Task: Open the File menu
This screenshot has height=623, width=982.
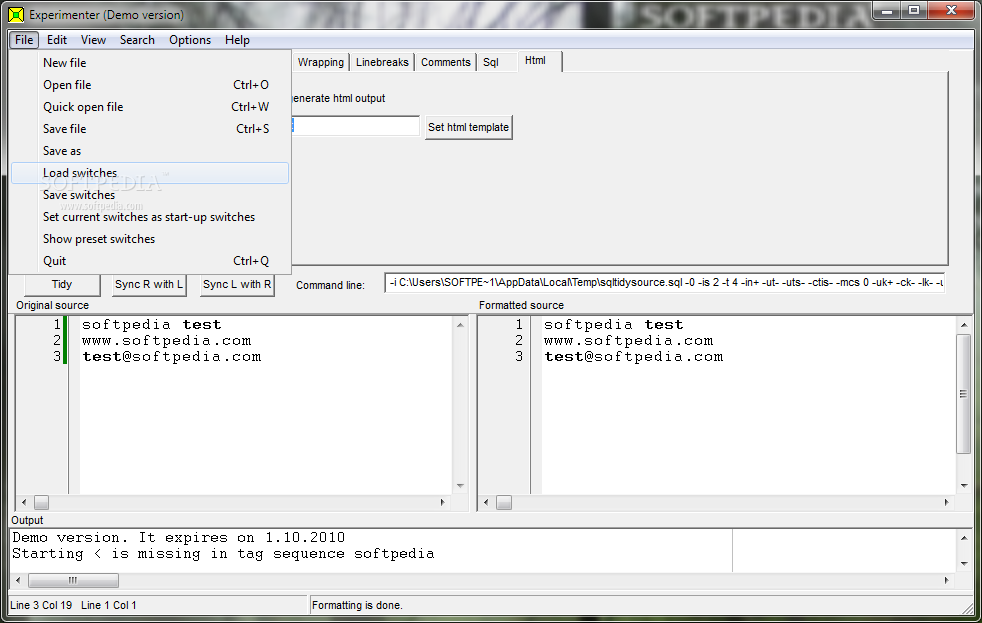Action: (24, 39)
